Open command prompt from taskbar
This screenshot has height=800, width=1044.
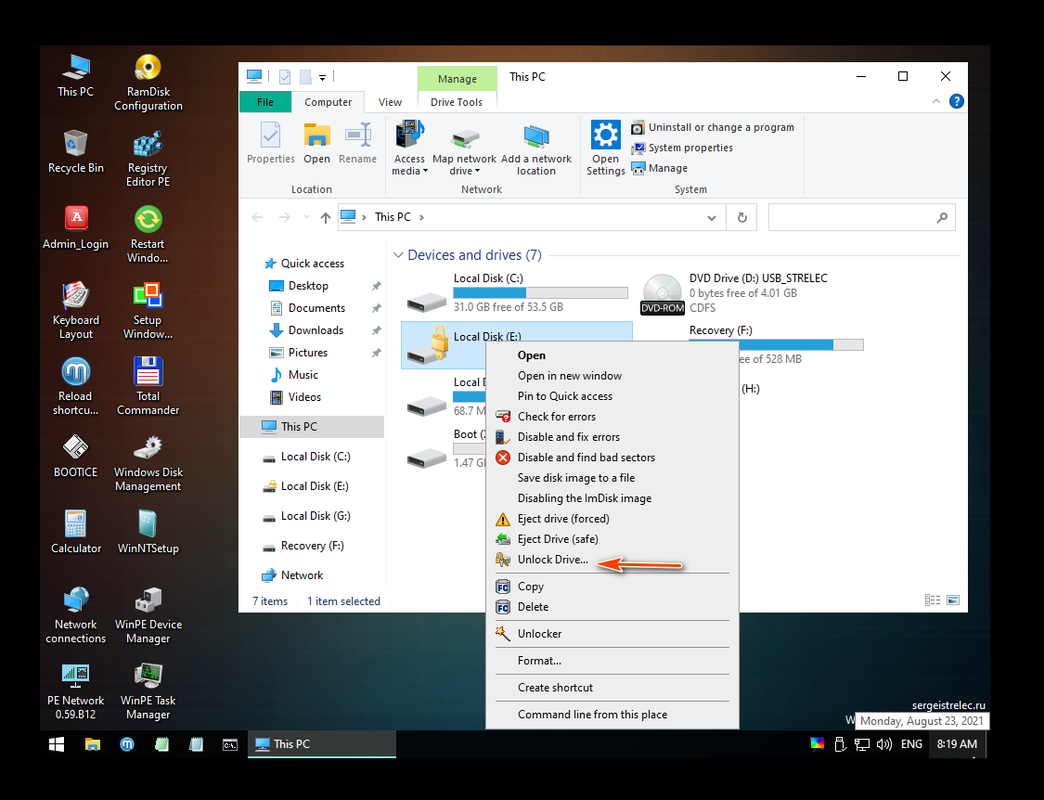(230, 744)
